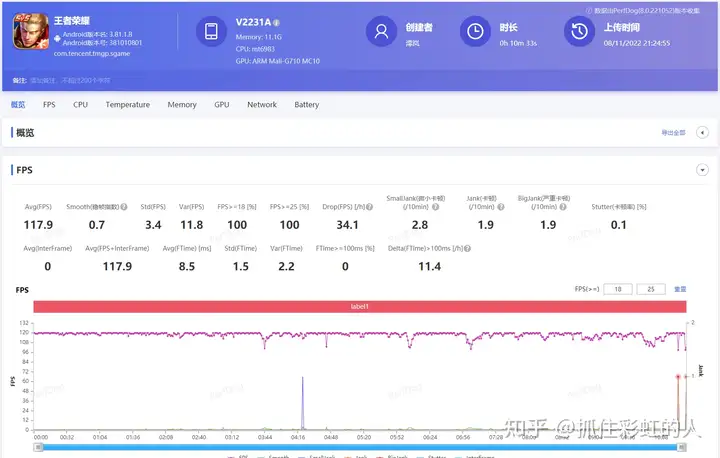This screenshot has width=720, height=458.
Task: Collapse the 概览 section with the arrow button
Action: pos(702,133)
